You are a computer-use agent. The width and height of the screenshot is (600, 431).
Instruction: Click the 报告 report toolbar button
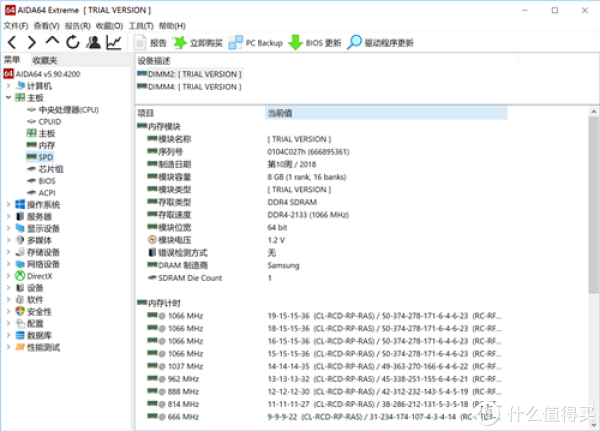(150, 42)
